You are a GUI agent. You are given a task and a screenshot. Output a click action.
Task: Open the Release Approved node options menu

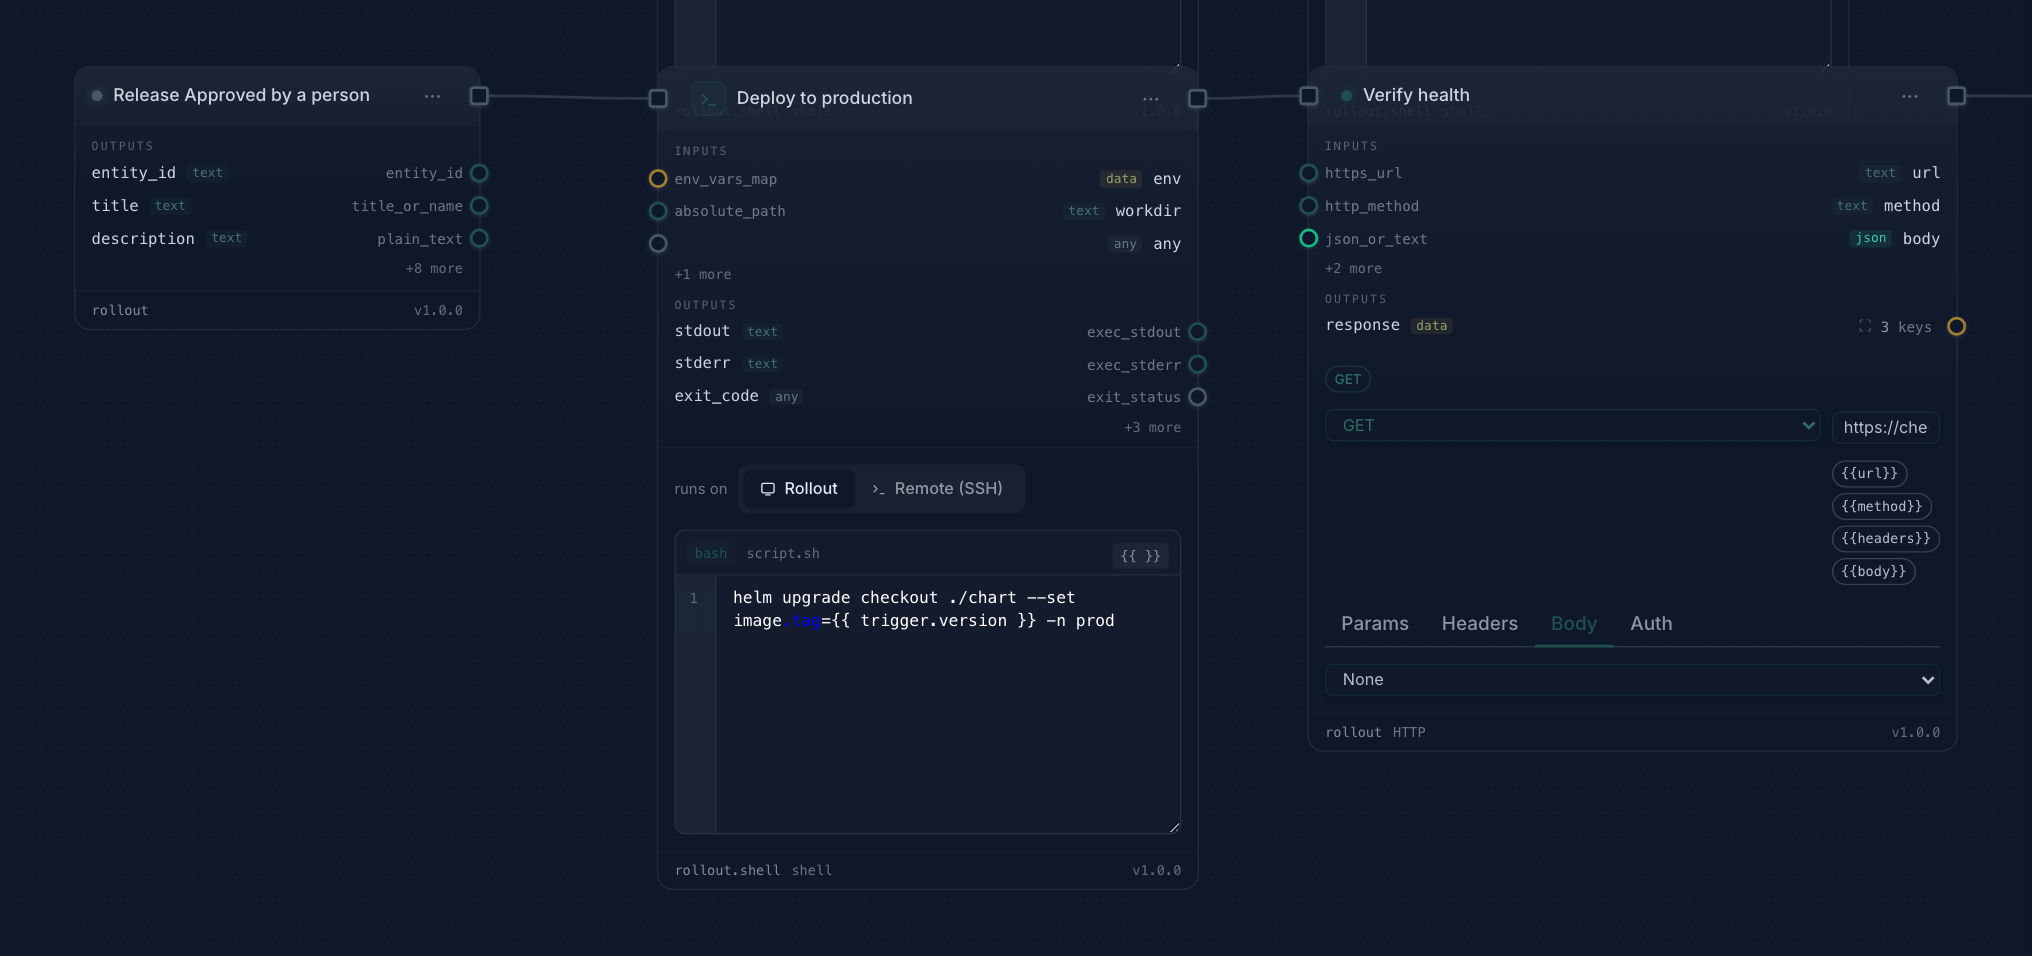point(432,96)
